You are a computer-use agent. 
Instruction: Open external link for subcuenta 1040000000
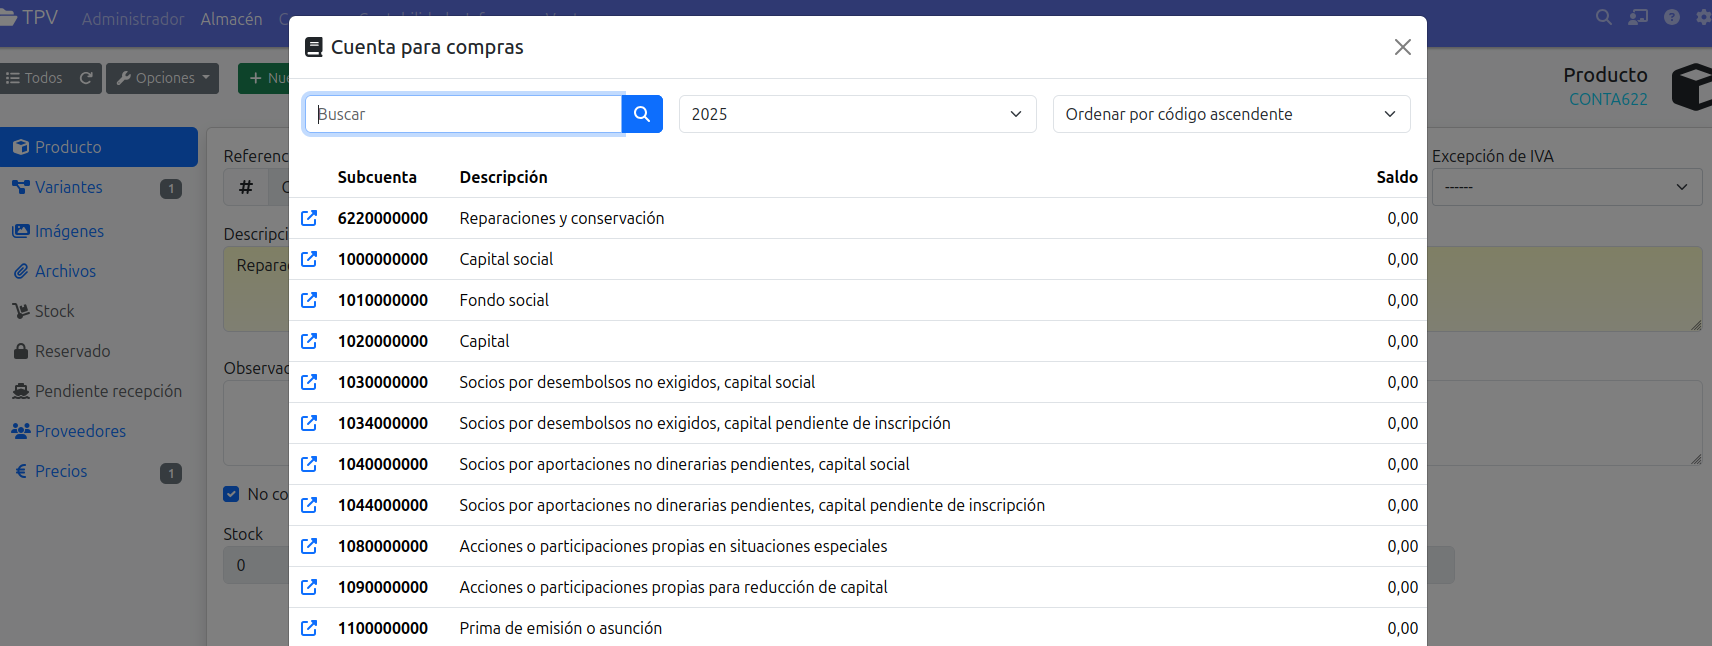[x=309, y=464]
